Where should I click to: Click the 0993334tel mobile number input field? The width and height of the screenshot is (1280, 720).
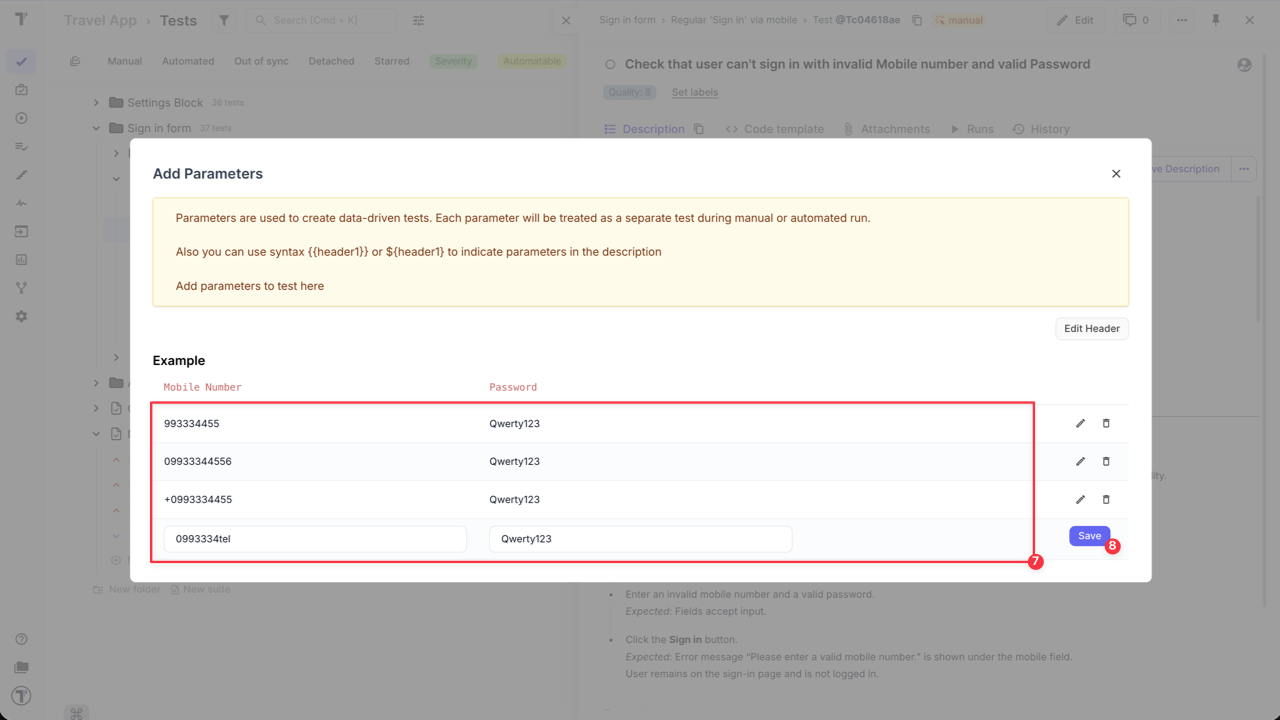coord(315,538)
